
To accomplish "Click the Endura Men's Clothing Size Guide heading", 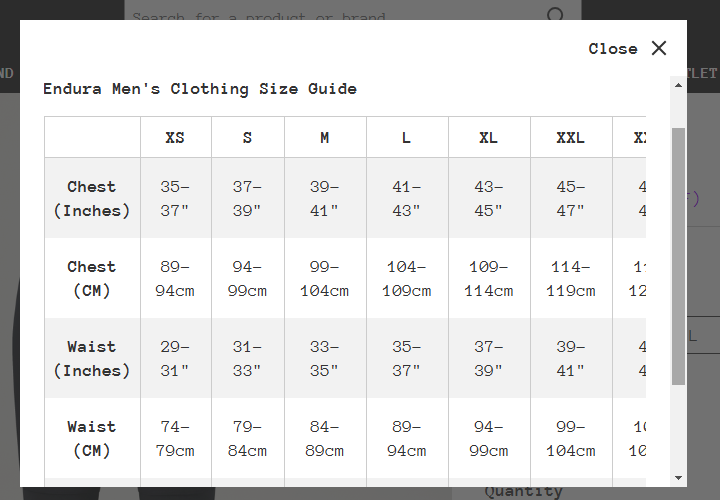I will (200, 89).
